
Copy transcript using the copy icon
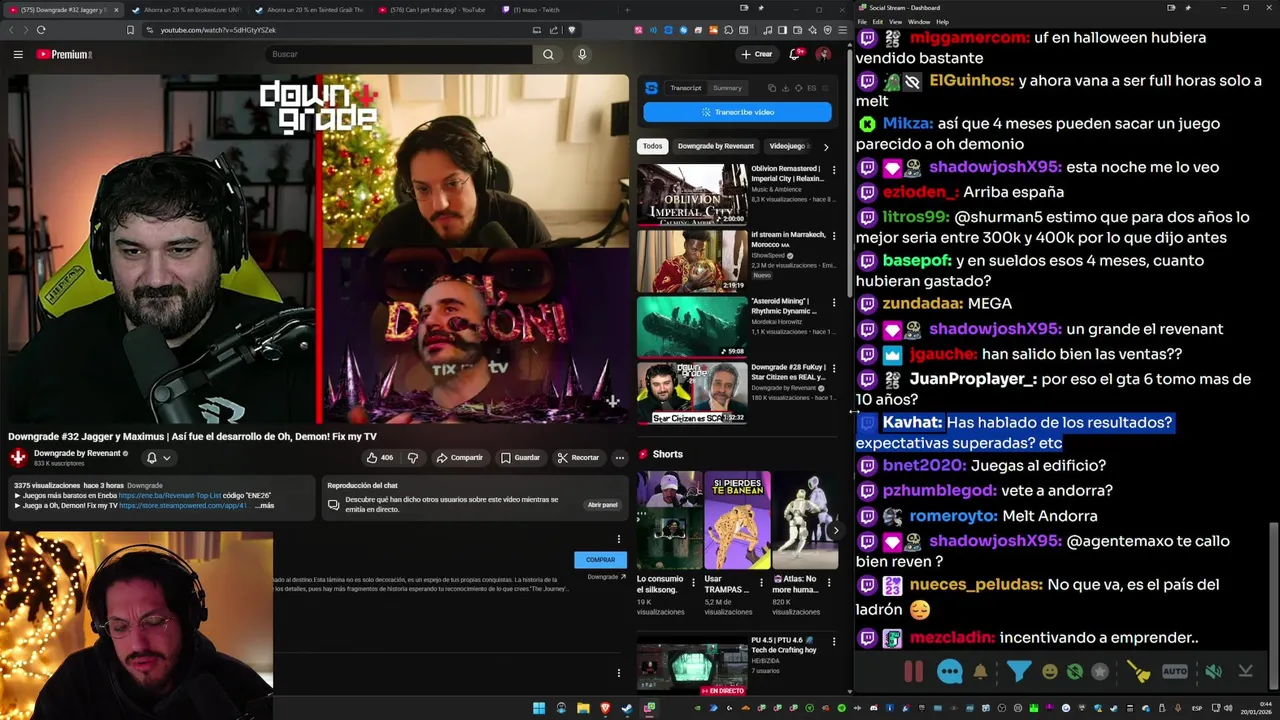click(x=773, y=88)
